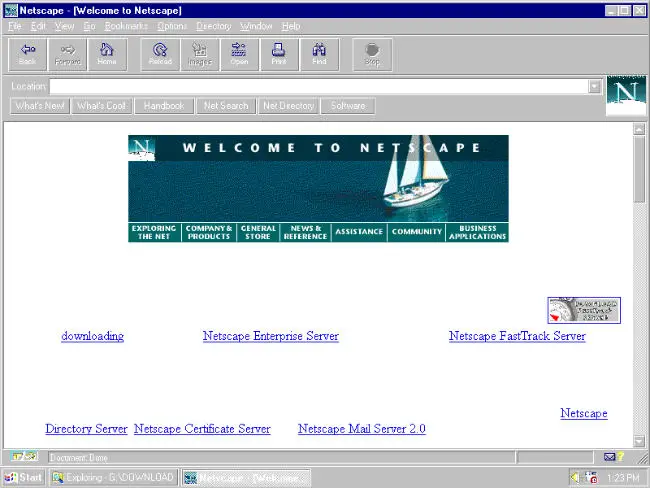Screen dimensions: 650x488
Task: Follow the Netscape FastTrack Server link
Action: [517, 336]
